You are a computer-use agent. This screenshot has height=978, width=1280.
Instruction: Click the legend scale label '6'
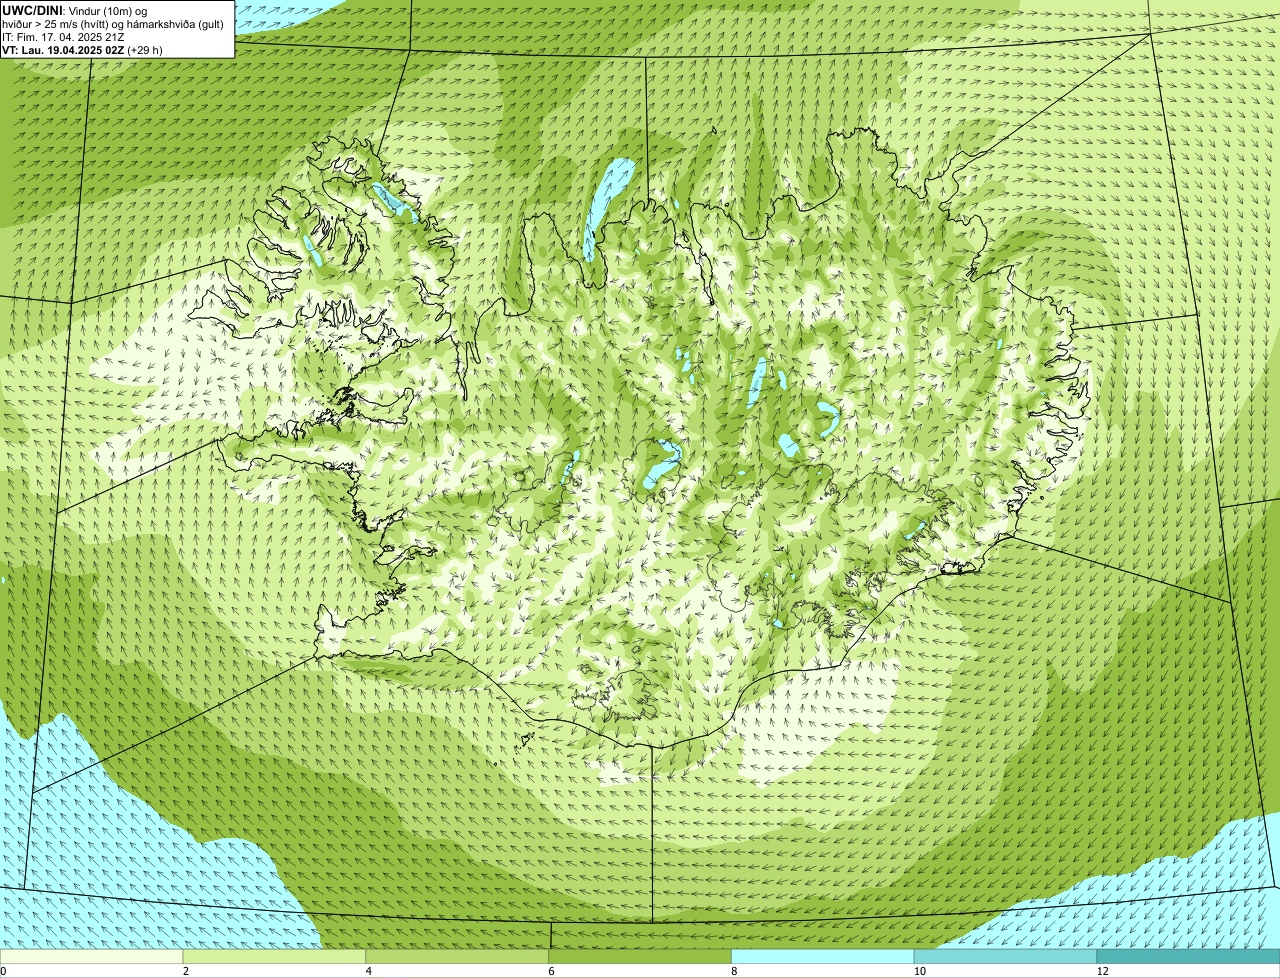coord(551,971)
